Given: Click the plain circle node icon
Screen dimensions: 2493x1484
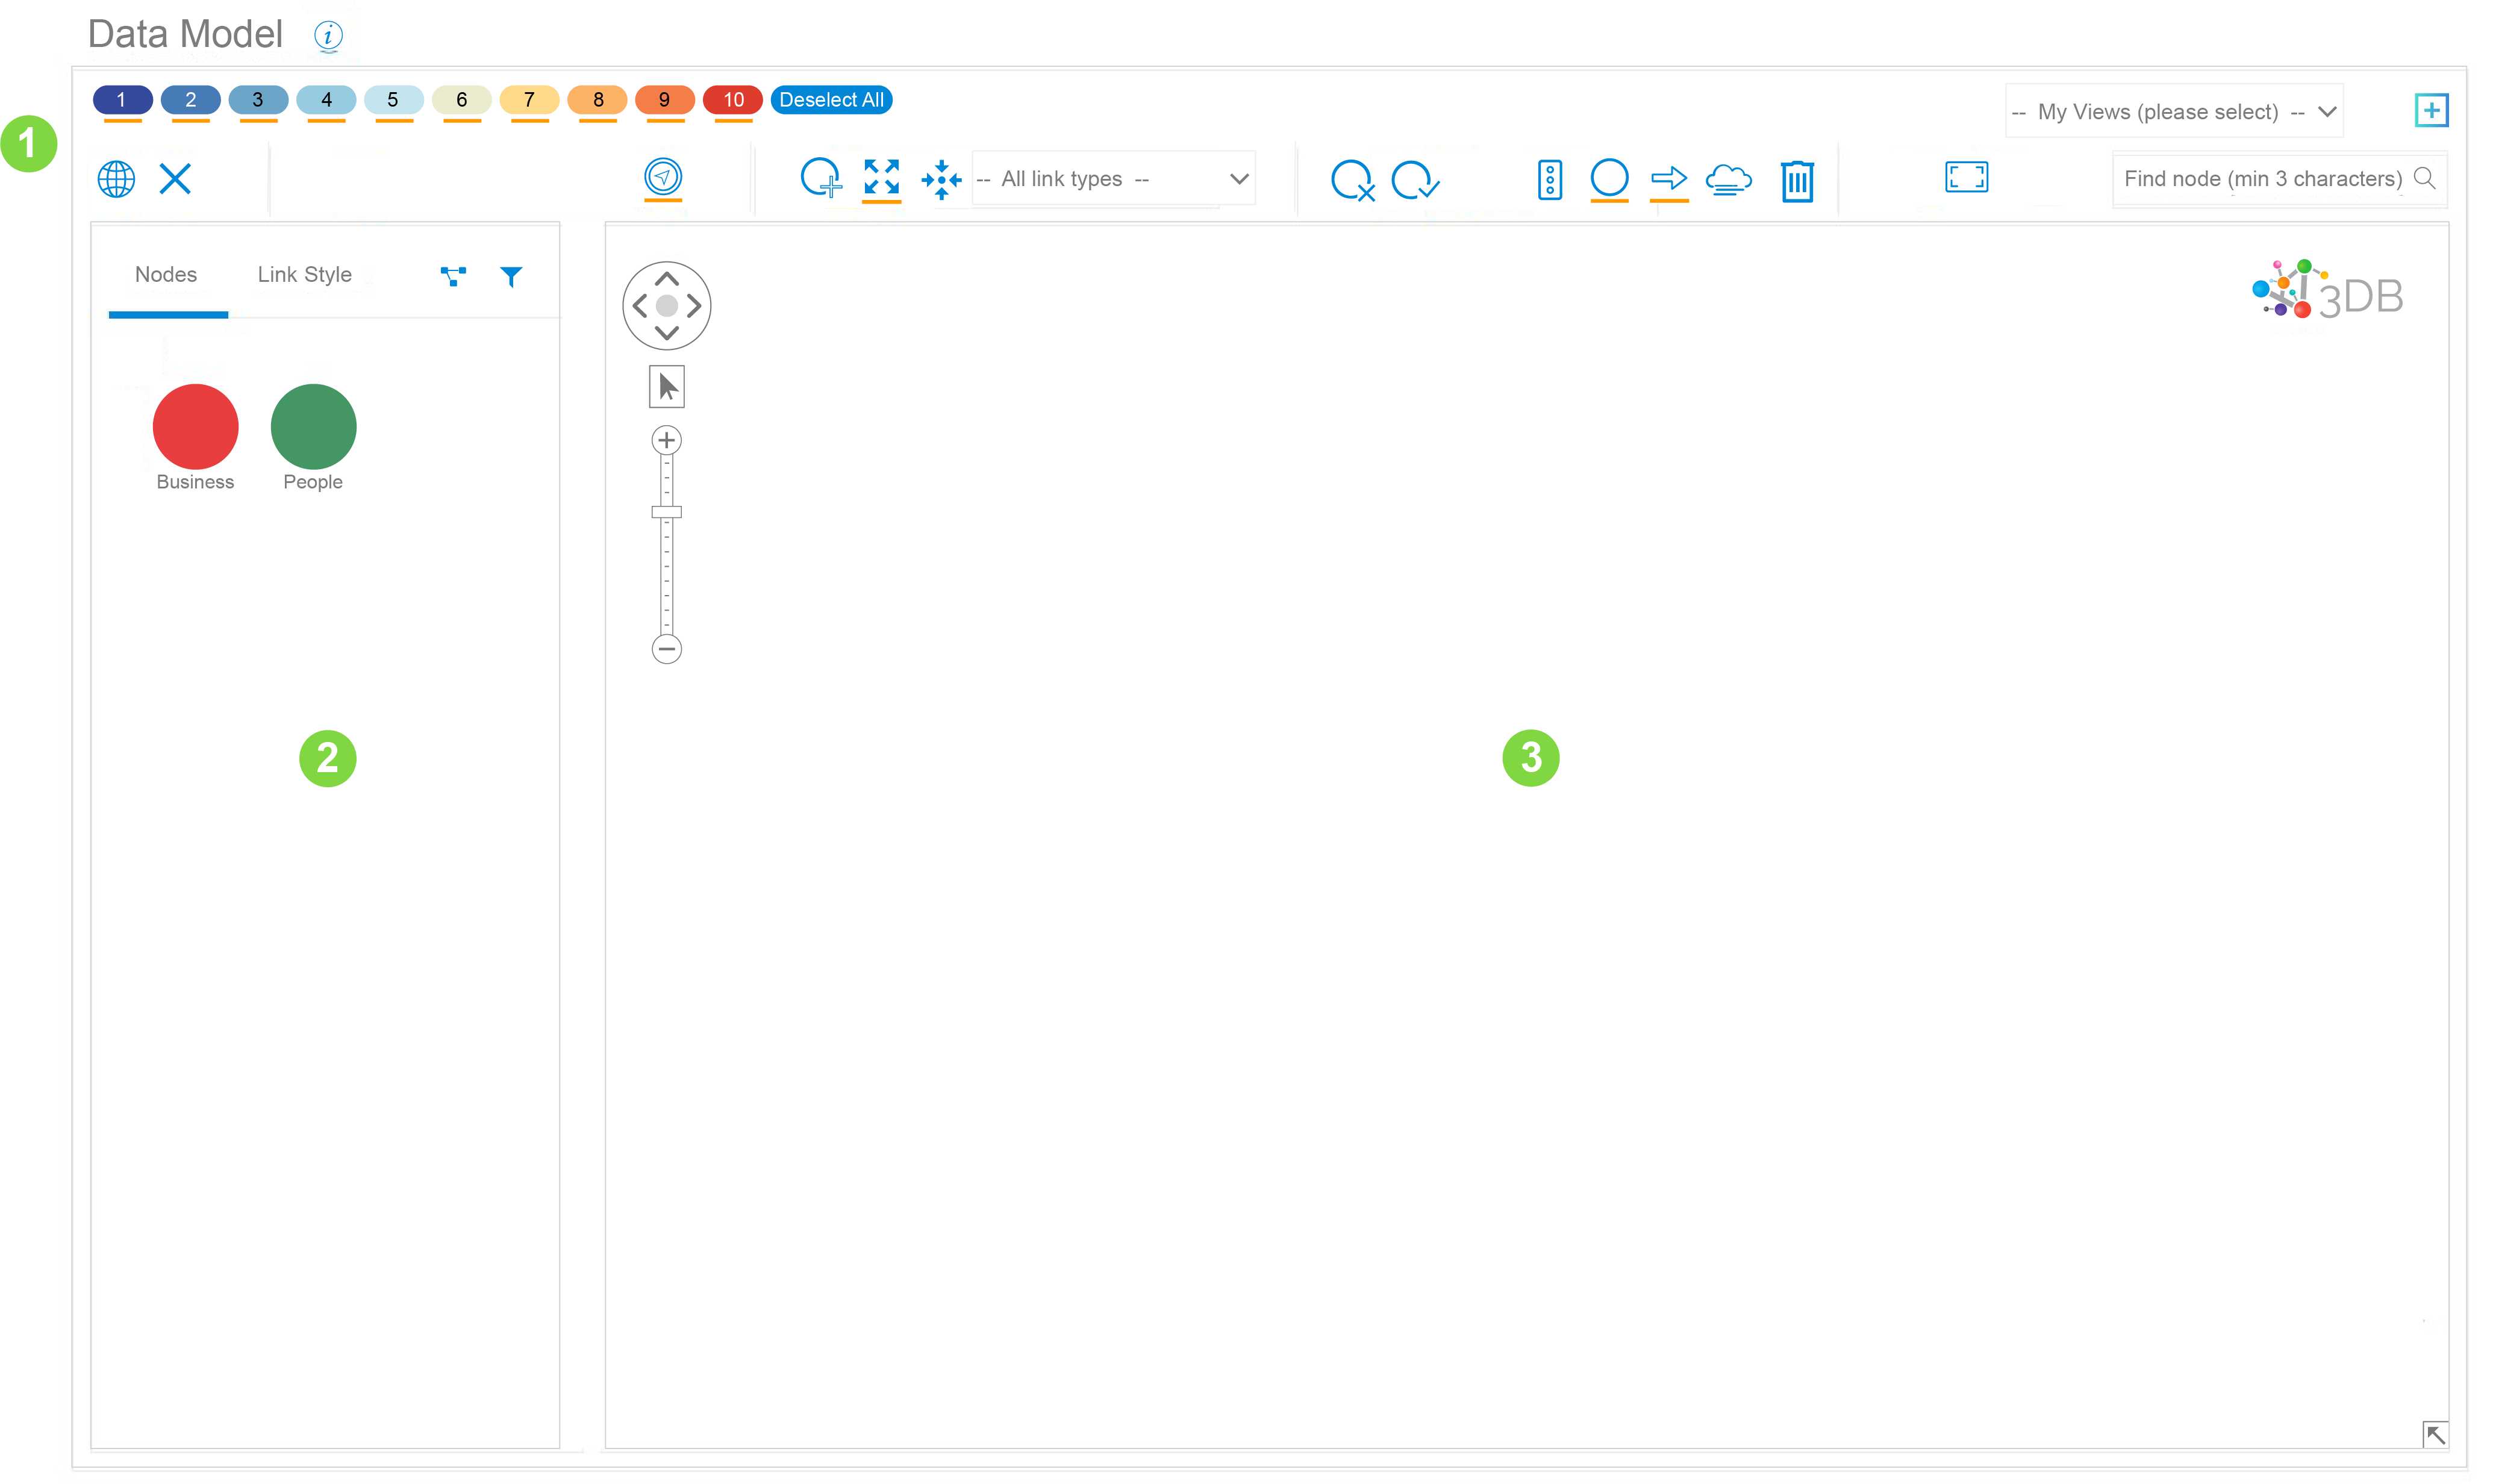Looking at the screenshot, I should click(x=1609, y=178).
